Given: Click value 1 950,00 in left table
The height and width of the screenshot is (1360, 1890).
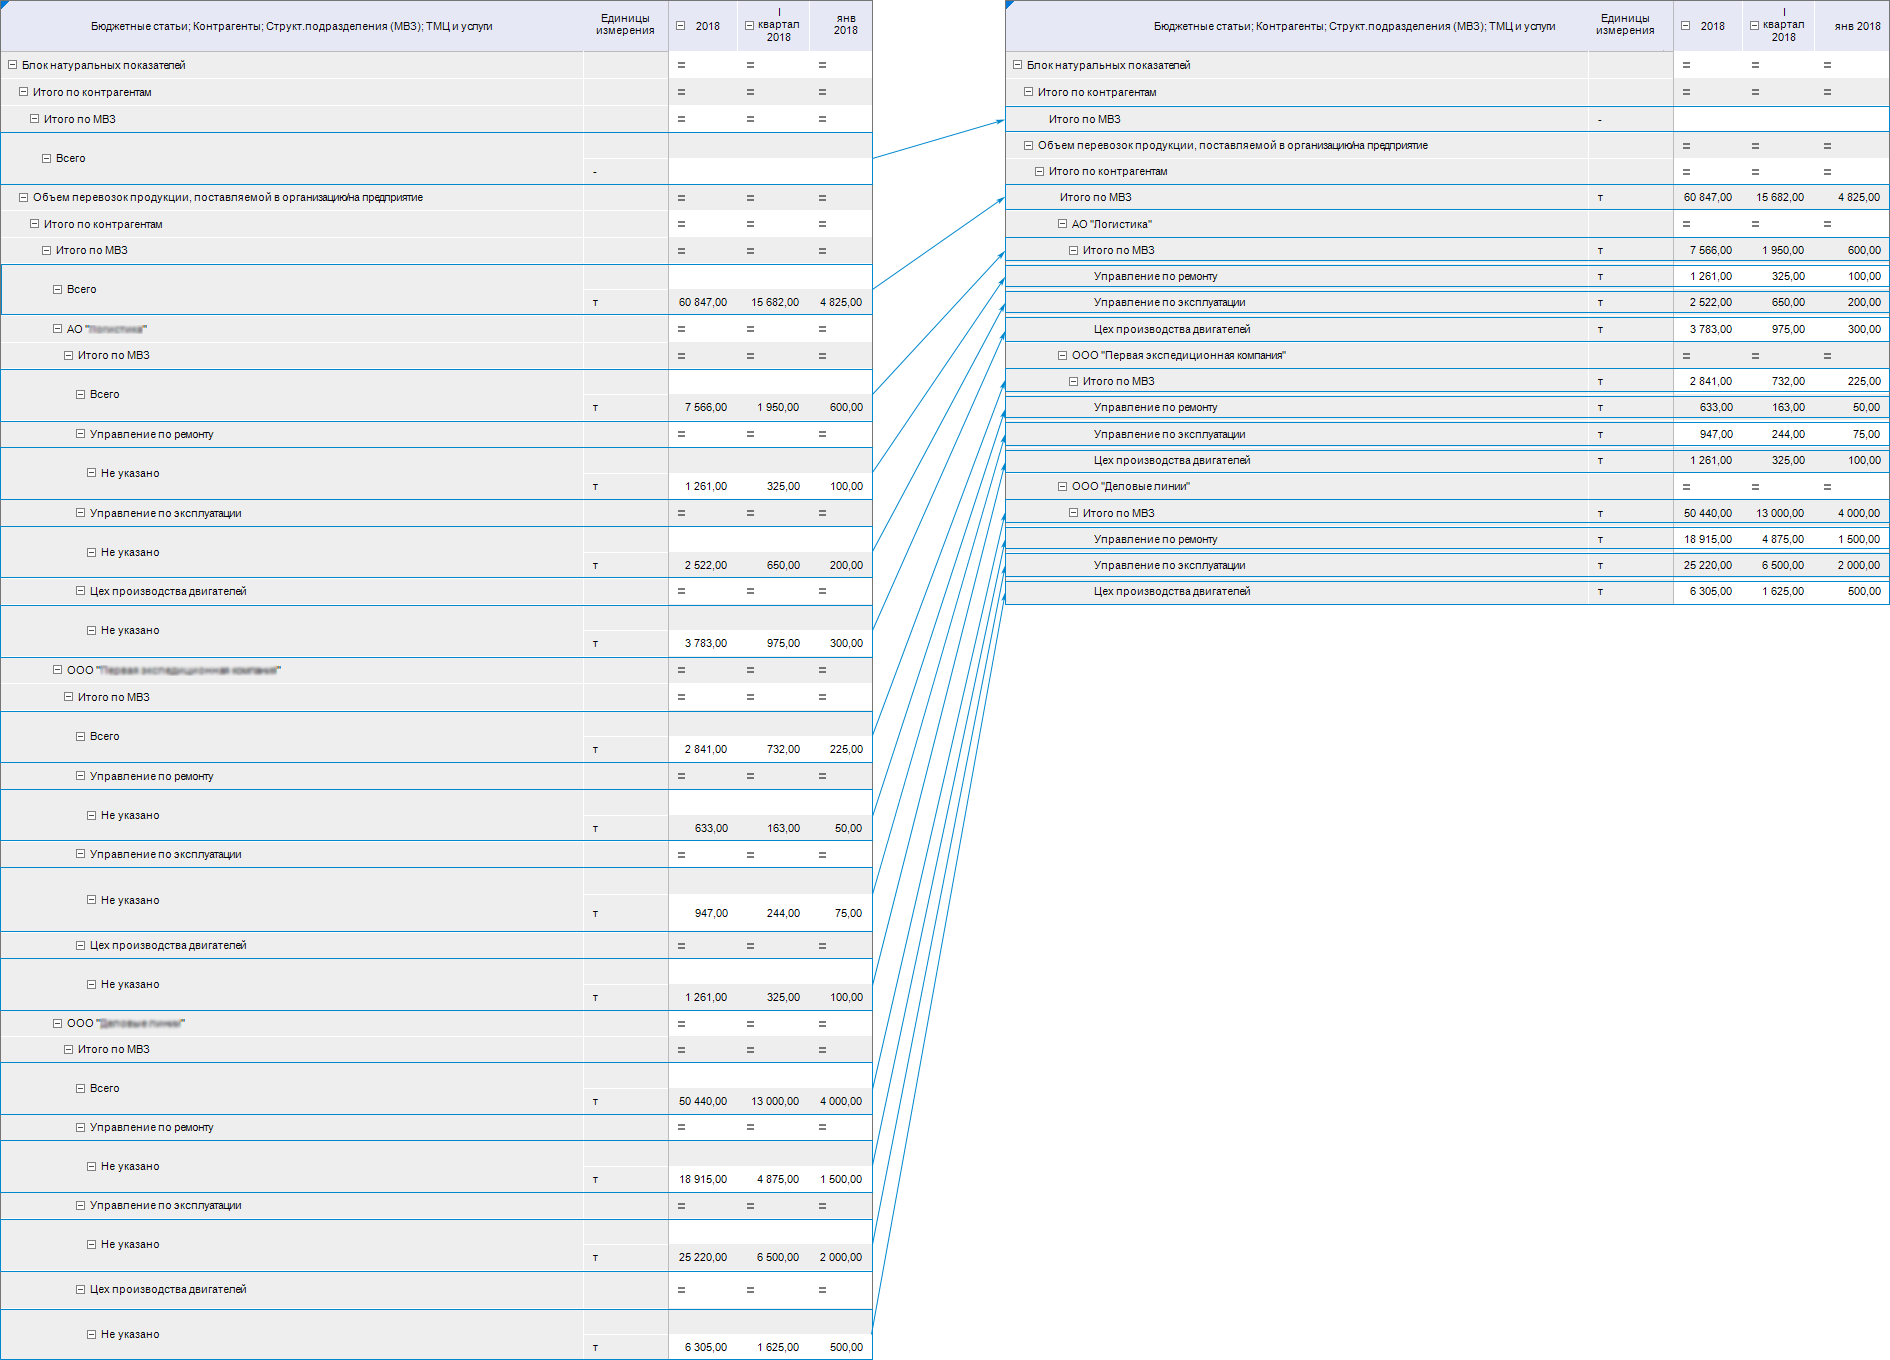Looking at the screenshot, I should tap(778, 408).
